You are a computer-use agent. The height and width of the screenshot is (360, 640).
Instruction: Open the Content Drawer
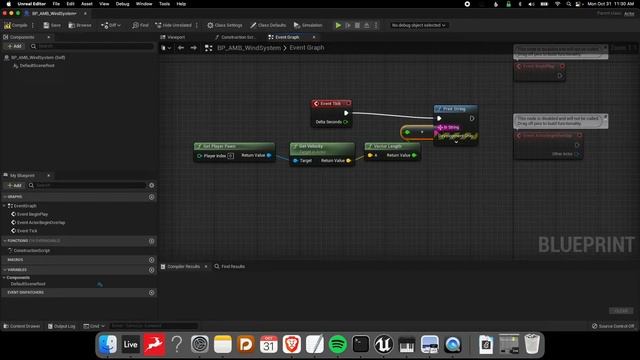pos(22,326)
